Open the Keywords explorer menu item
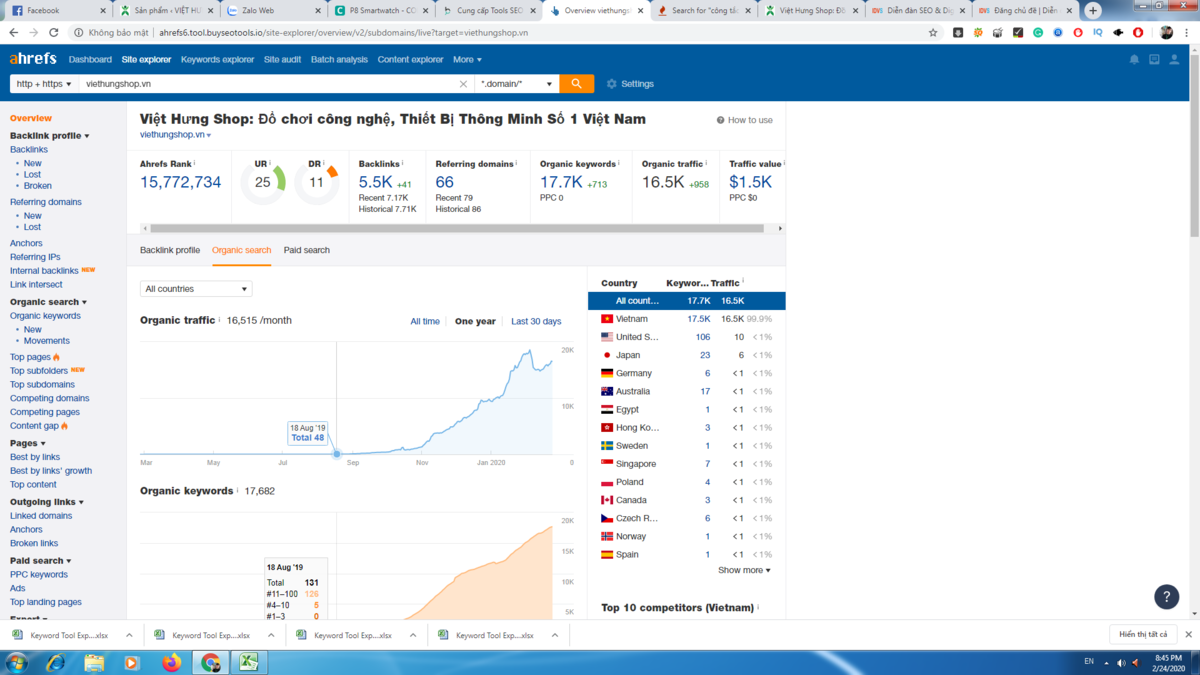Image resolution: width=1200 pixels, height=675 pixels. click(217, 60)
